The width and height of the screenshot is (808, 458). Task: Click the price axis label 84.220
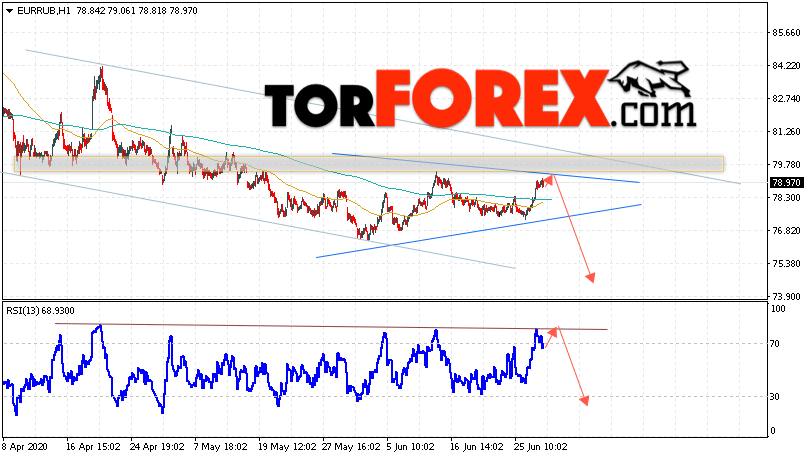pos(786,66)
